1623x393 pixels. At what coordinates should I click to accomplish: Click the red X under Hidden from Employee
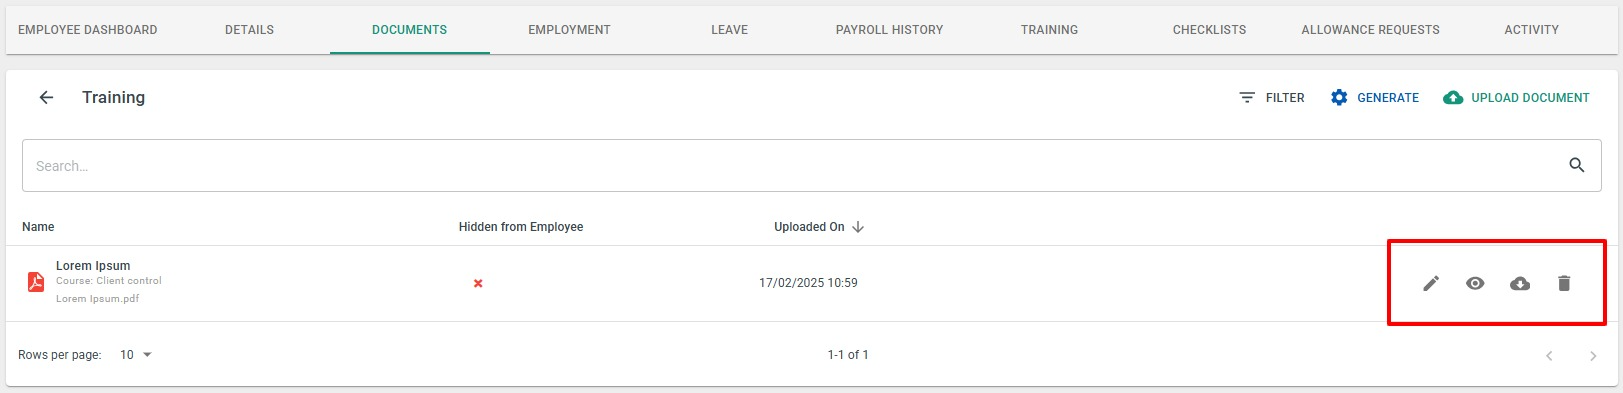point(478,283)
